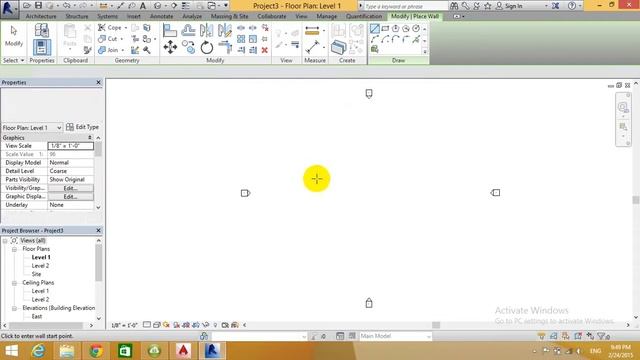
Task: Choose the Rectangle draw tool
Action: pos(385,29)
